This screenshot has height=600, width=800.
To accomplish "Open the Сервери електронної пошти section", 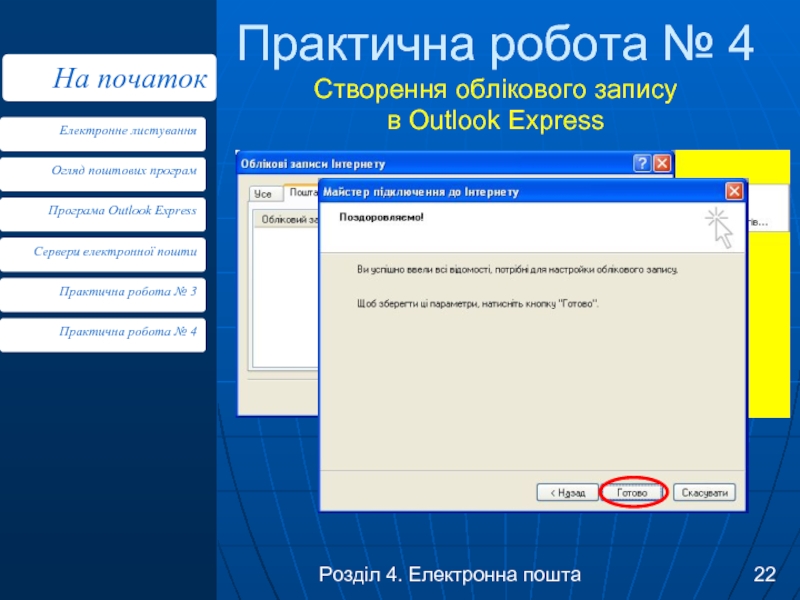I will (103, 255).
